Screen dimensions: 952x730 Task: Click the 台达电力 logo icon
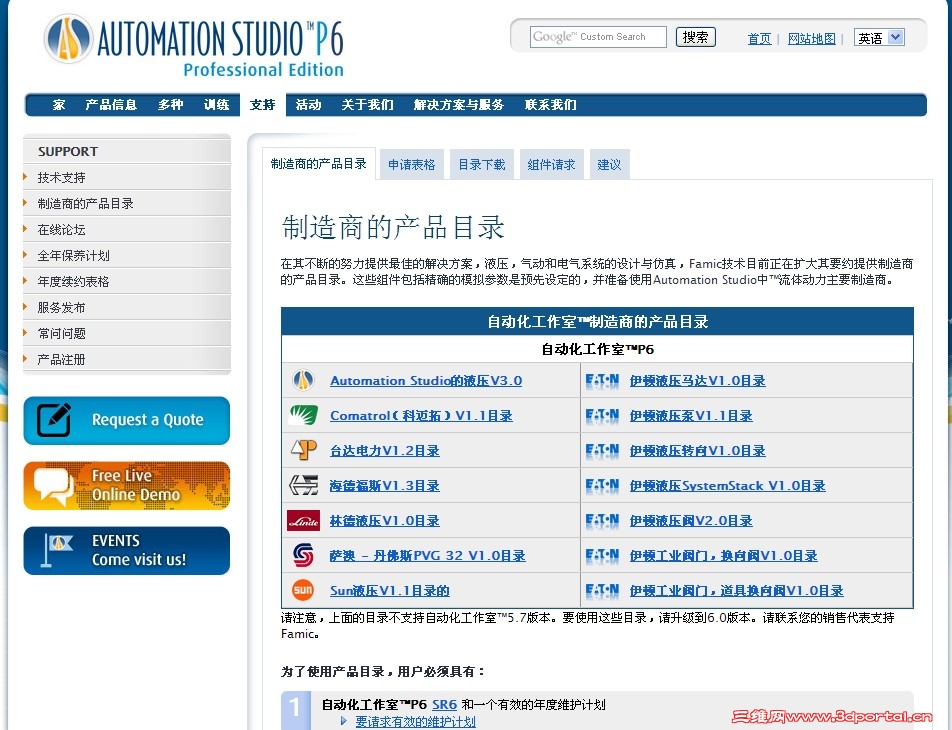pyautogui.click(x=304, y=450)
